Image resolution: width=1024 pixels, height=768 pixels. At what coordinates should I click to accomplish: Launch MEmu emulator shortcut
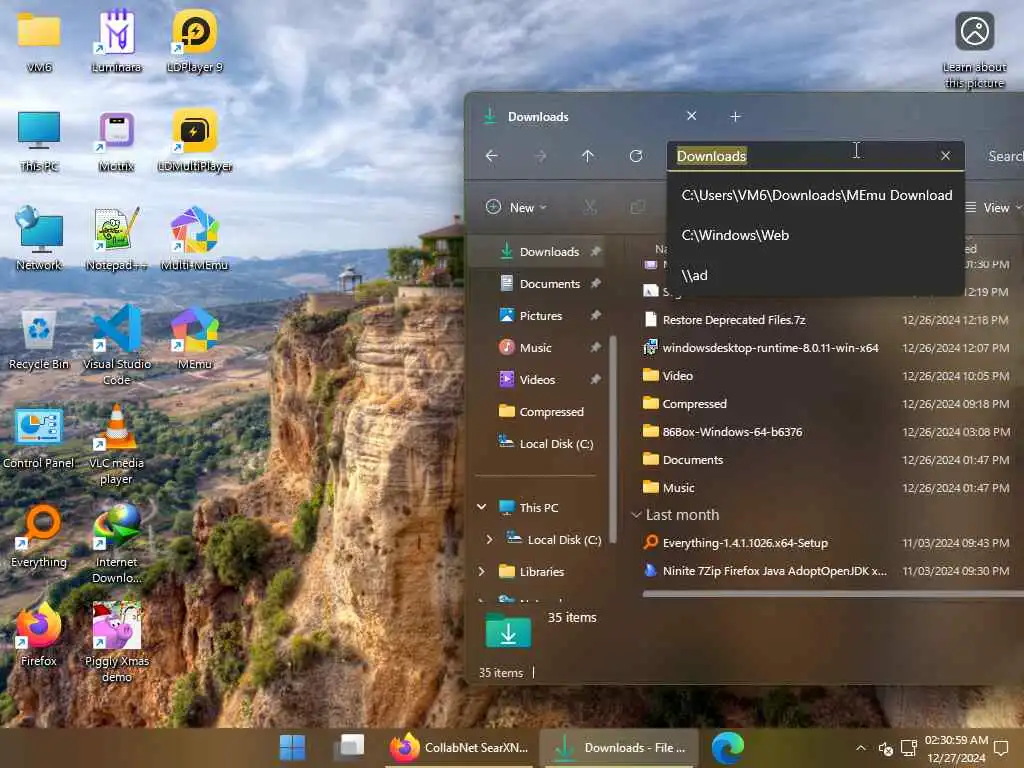(195, 340)
